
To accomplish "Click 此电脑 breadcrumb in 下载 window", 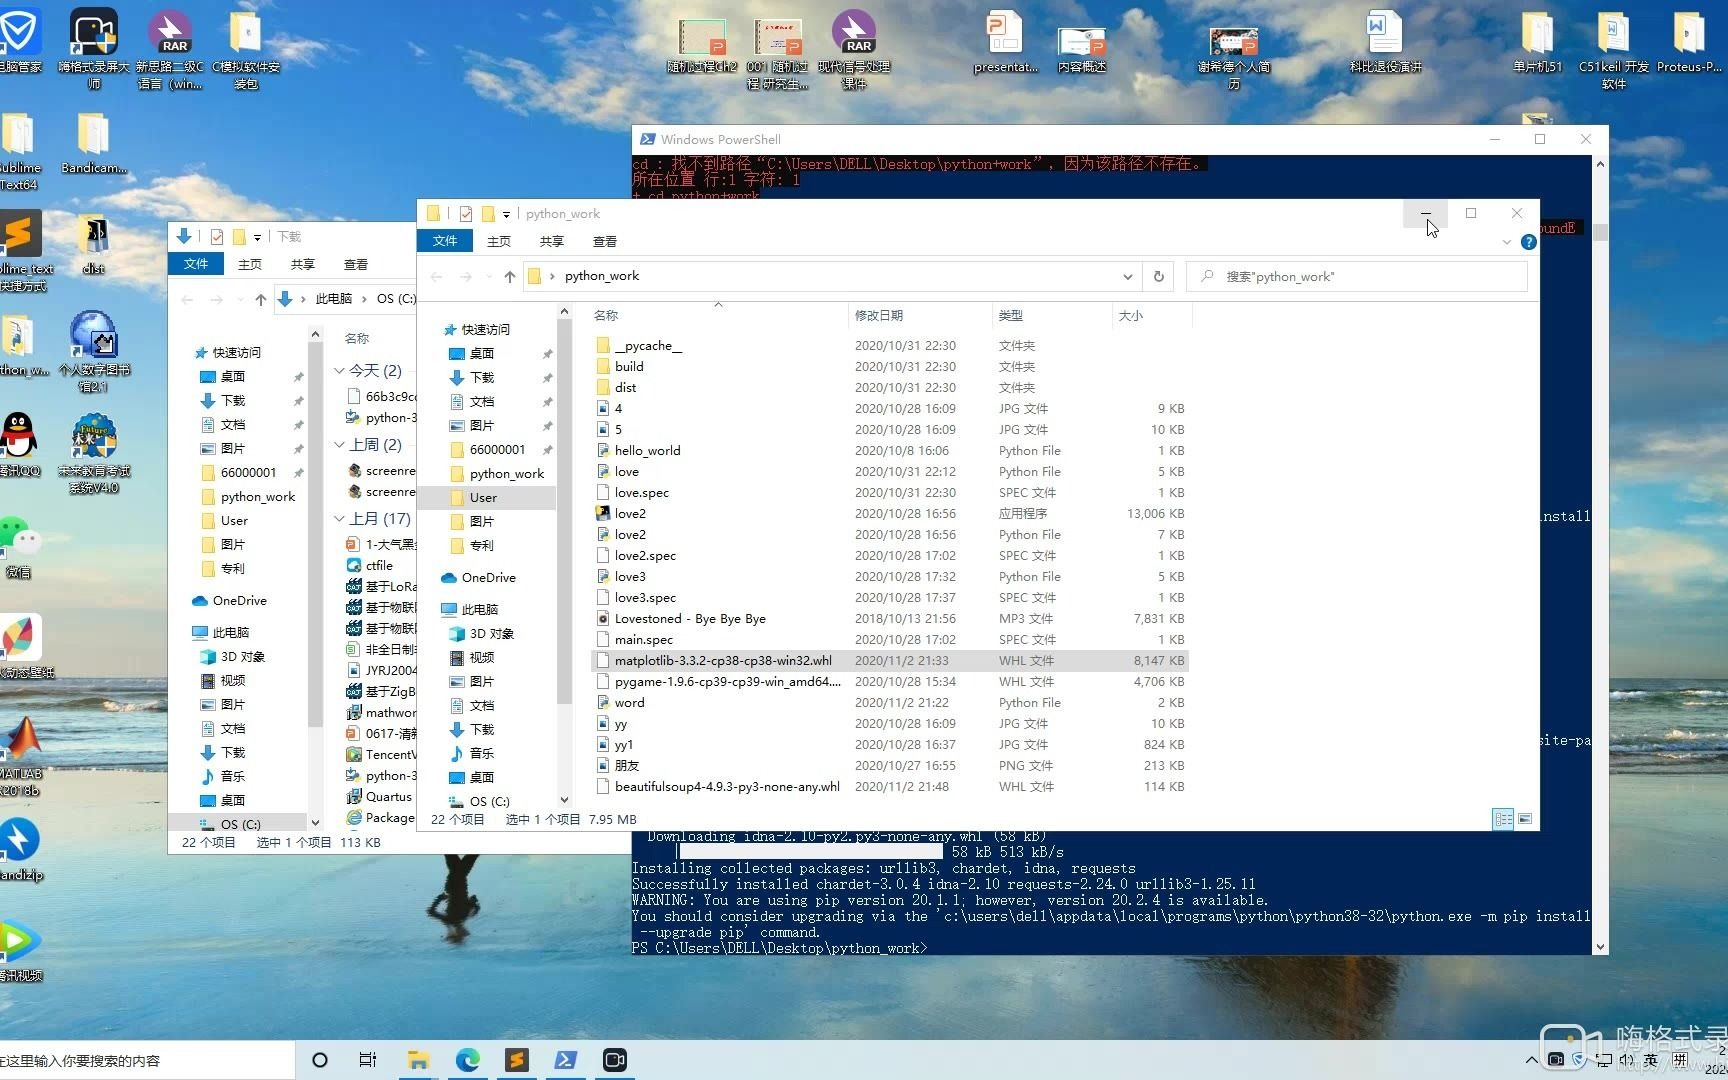I will point(334,299).
